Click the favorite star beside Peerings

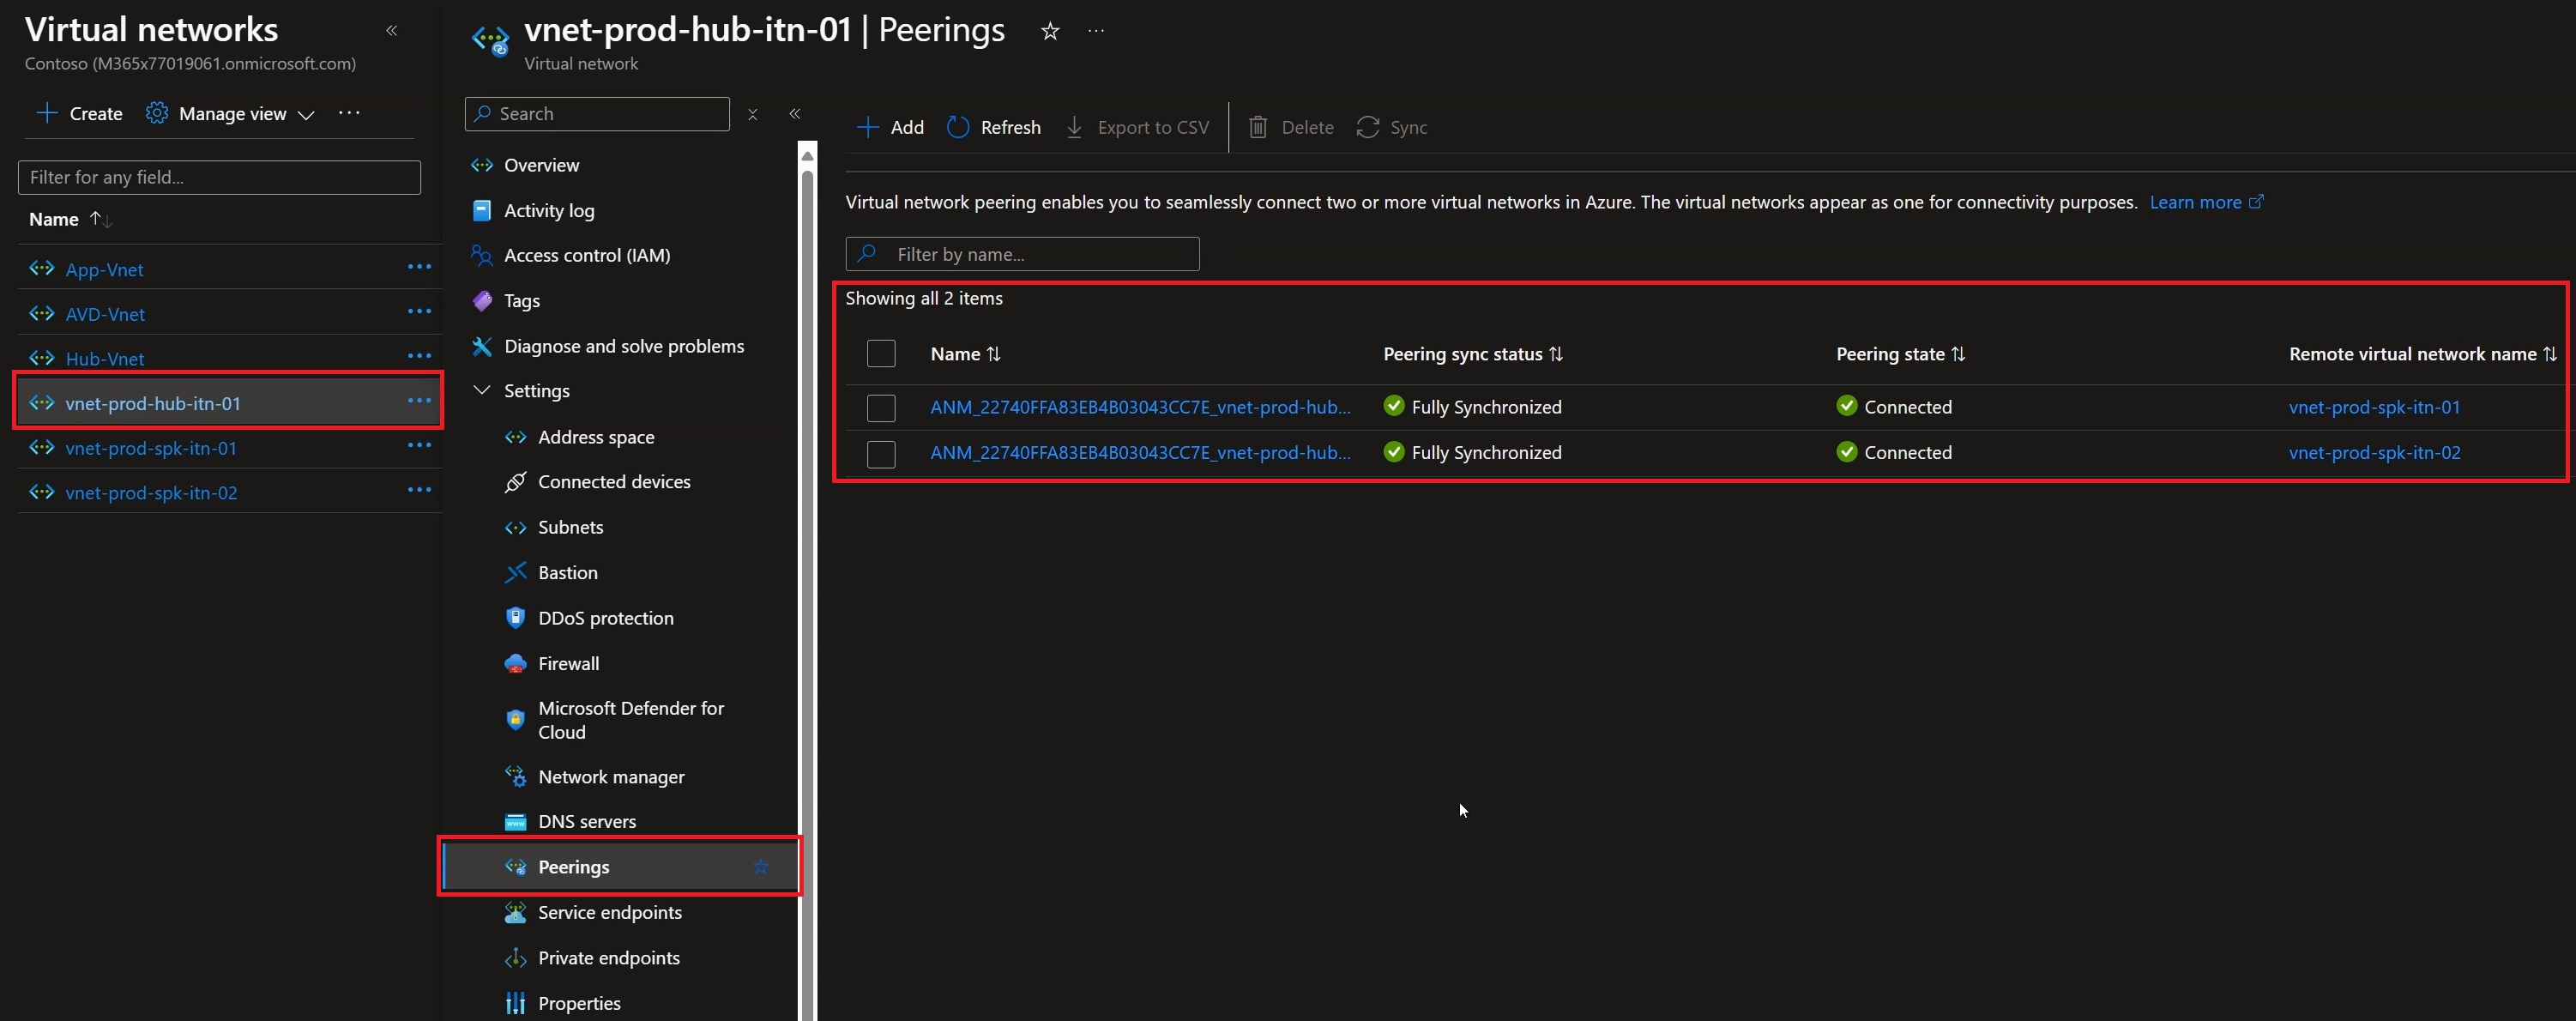pos(761,867)
